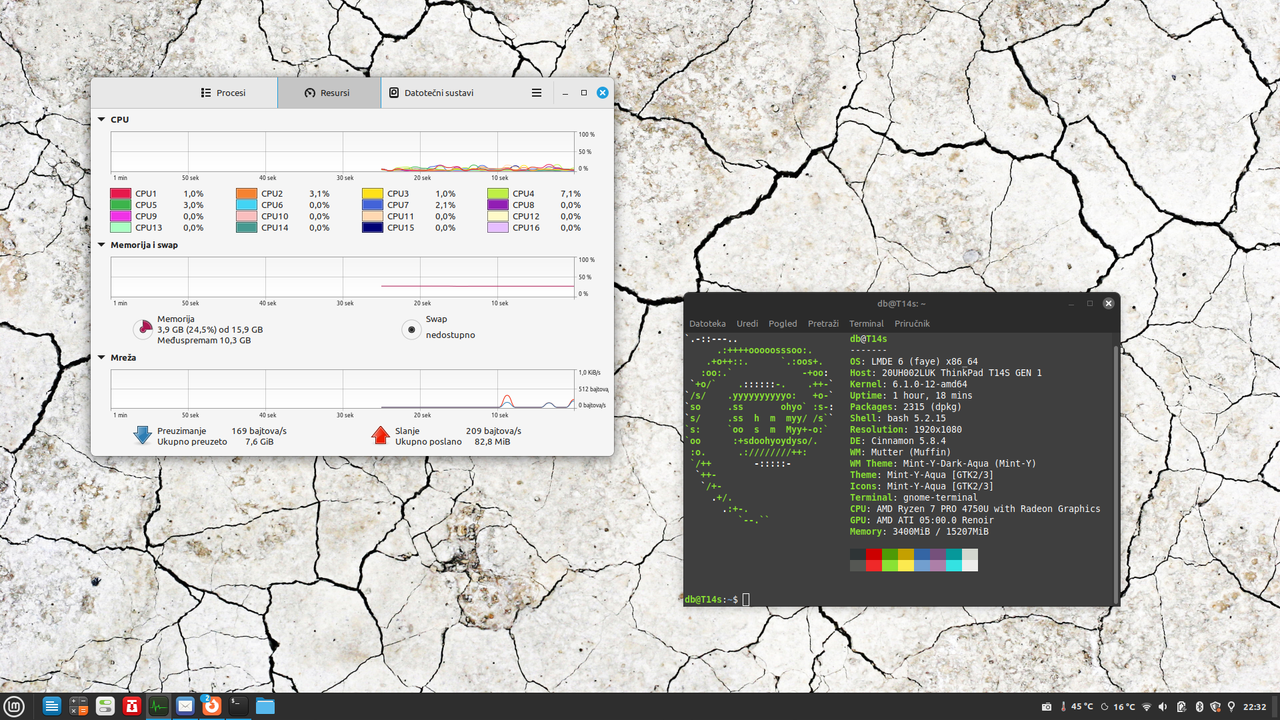Screen dimensions: 1280x720
Task: Open the weather applet showing 16 °C
Action: point(1118,707)
